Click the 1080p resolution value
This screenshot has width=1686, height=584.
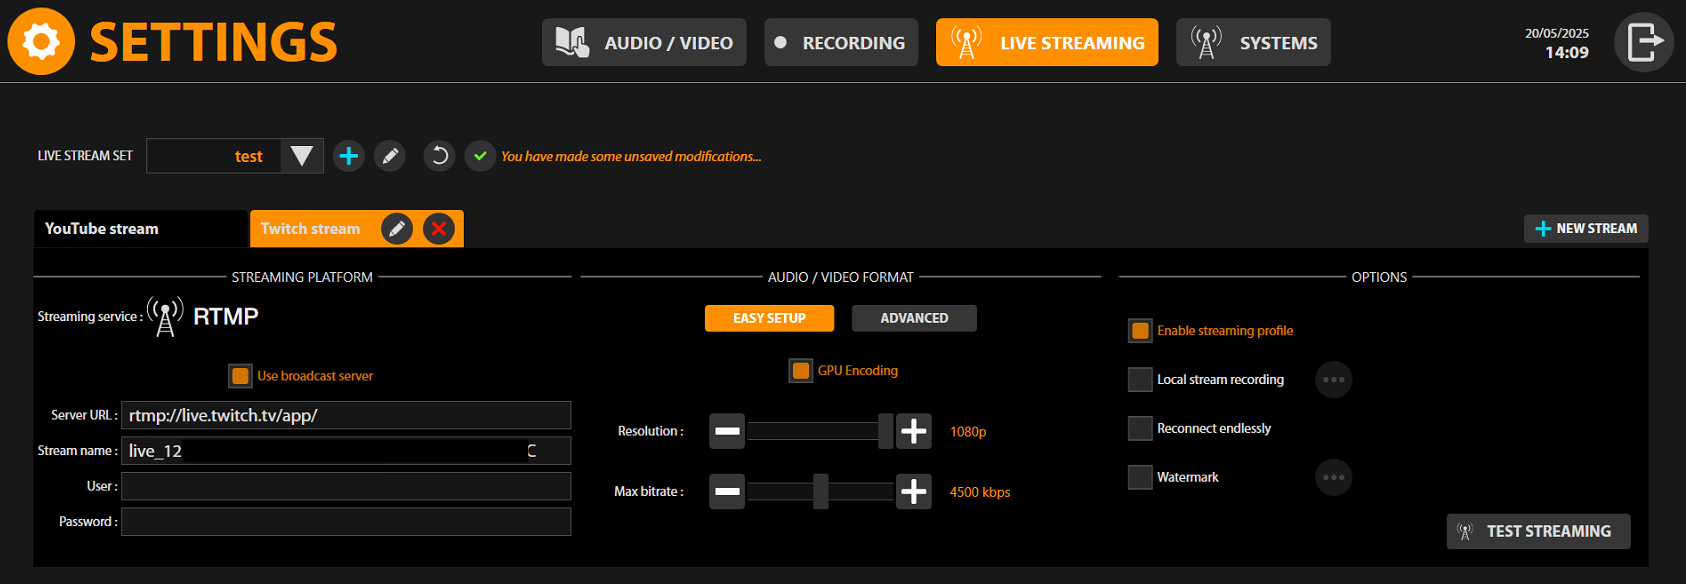click(968, 432)
